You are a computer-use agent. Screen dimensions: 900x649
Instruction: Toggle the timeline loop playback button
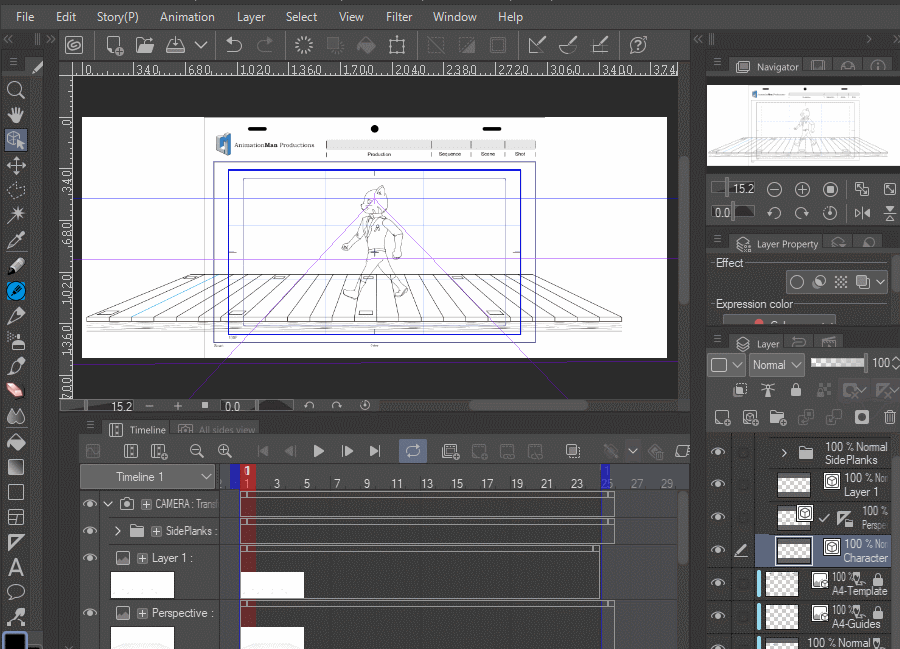pyautogui.click(x=413, y=451)
